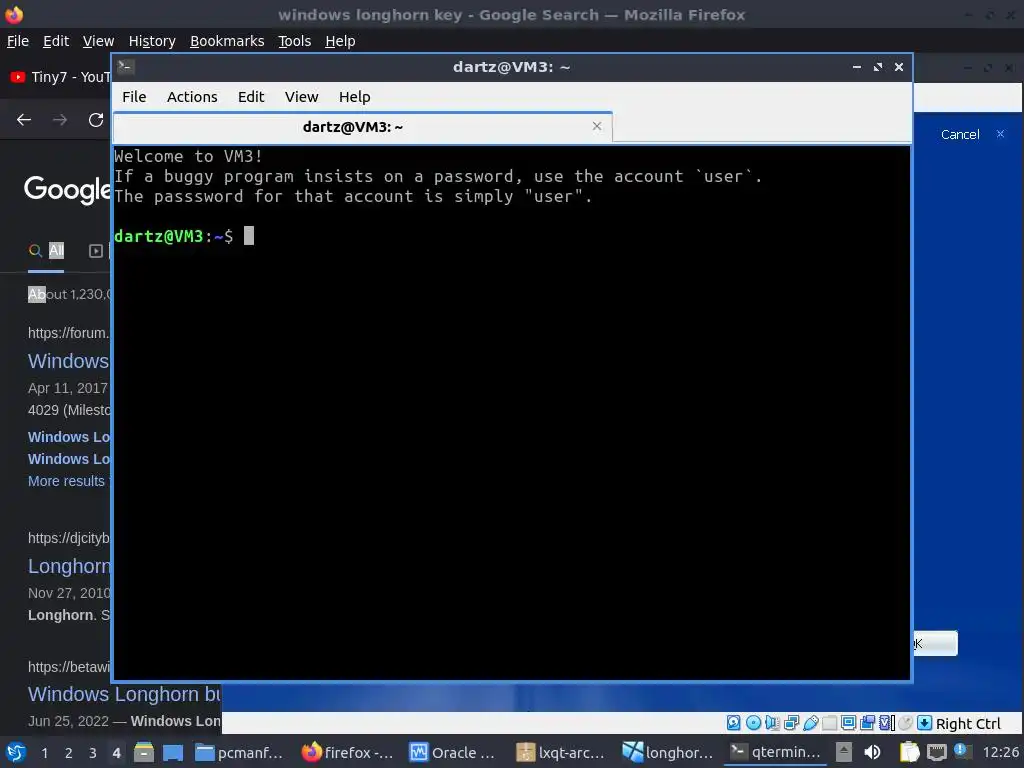Click the Google logo
Screen dimensions: 1024x768
pos(67,189)
